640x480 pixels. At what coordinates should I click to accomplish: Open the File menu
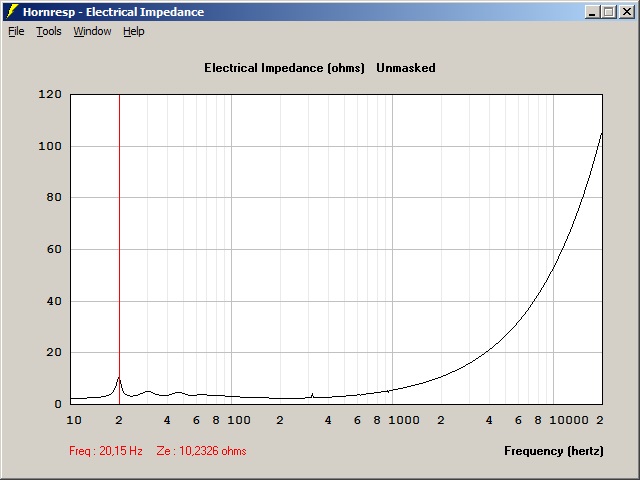point(16,31)
